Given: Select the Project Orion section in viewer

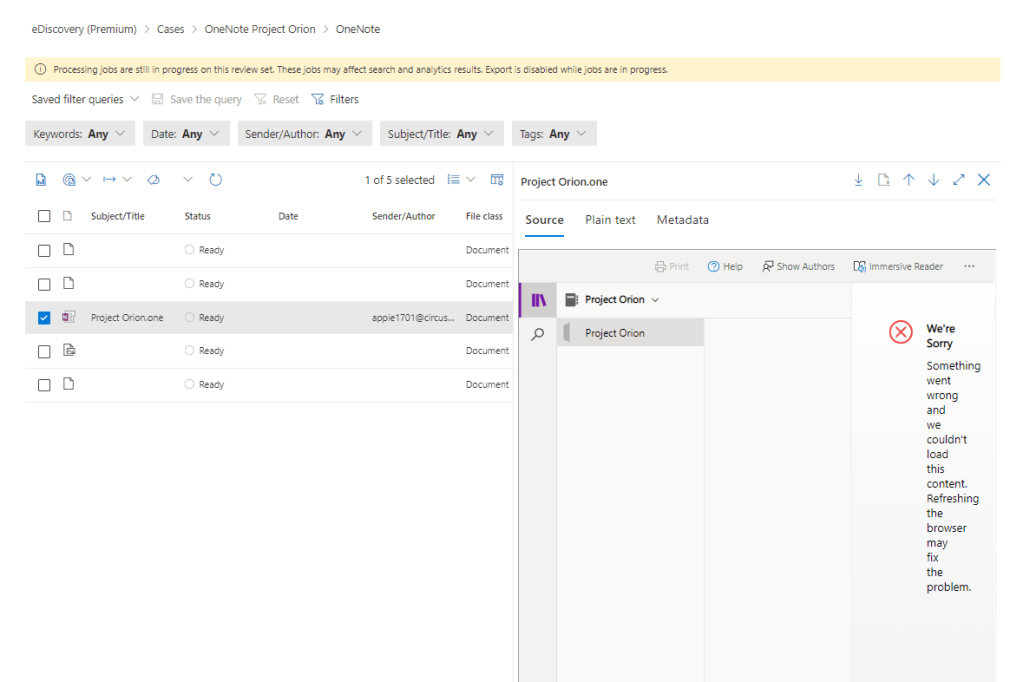Looking at the screenshot, I should tap(615, 334).
